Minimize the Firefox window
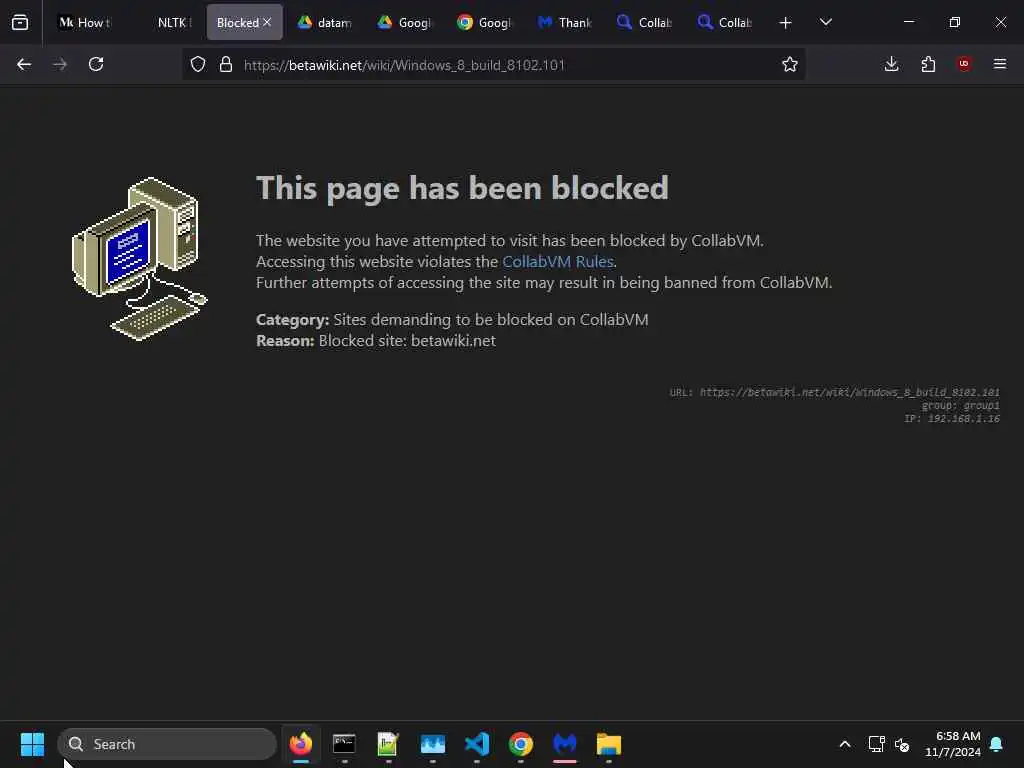This screenshot has width=1024, height=768. pyautogui.click(x=908, y=22)
